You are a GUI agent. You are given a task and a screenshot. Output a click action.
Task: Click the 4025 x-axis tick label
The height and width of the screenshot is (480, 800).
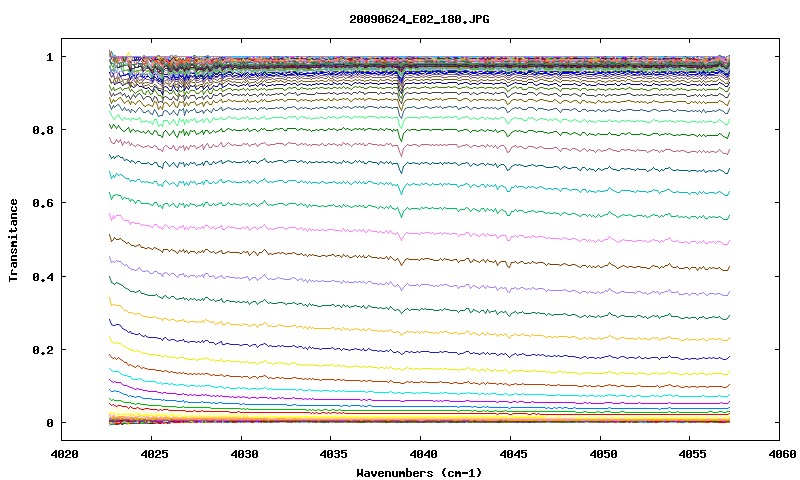(x=154, y=454)
